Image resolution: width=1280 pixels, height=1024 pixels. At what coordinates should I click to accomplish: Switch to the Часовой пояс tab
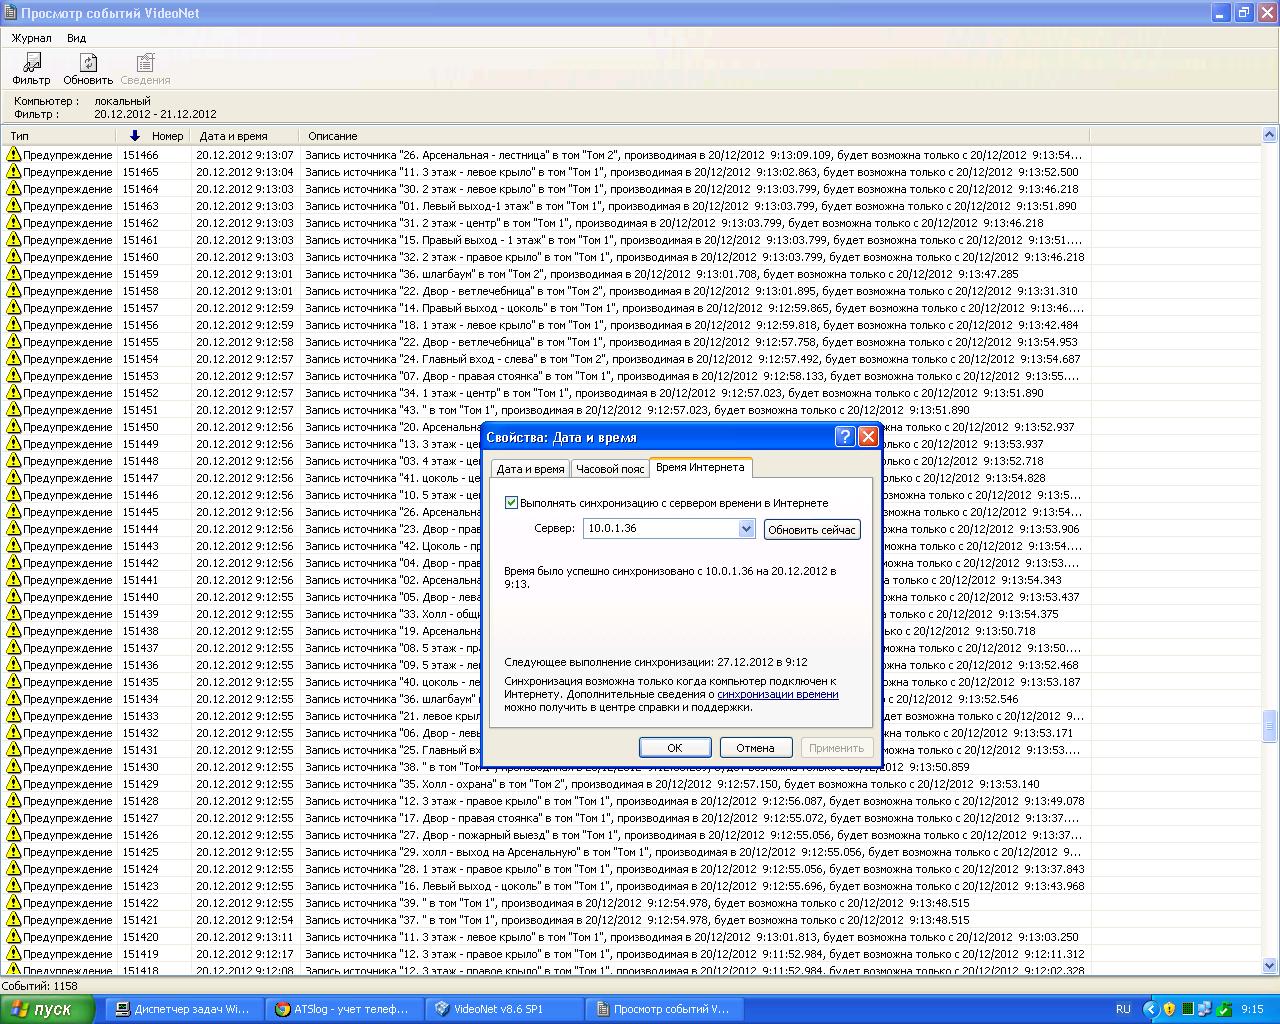tap(610, 469)
